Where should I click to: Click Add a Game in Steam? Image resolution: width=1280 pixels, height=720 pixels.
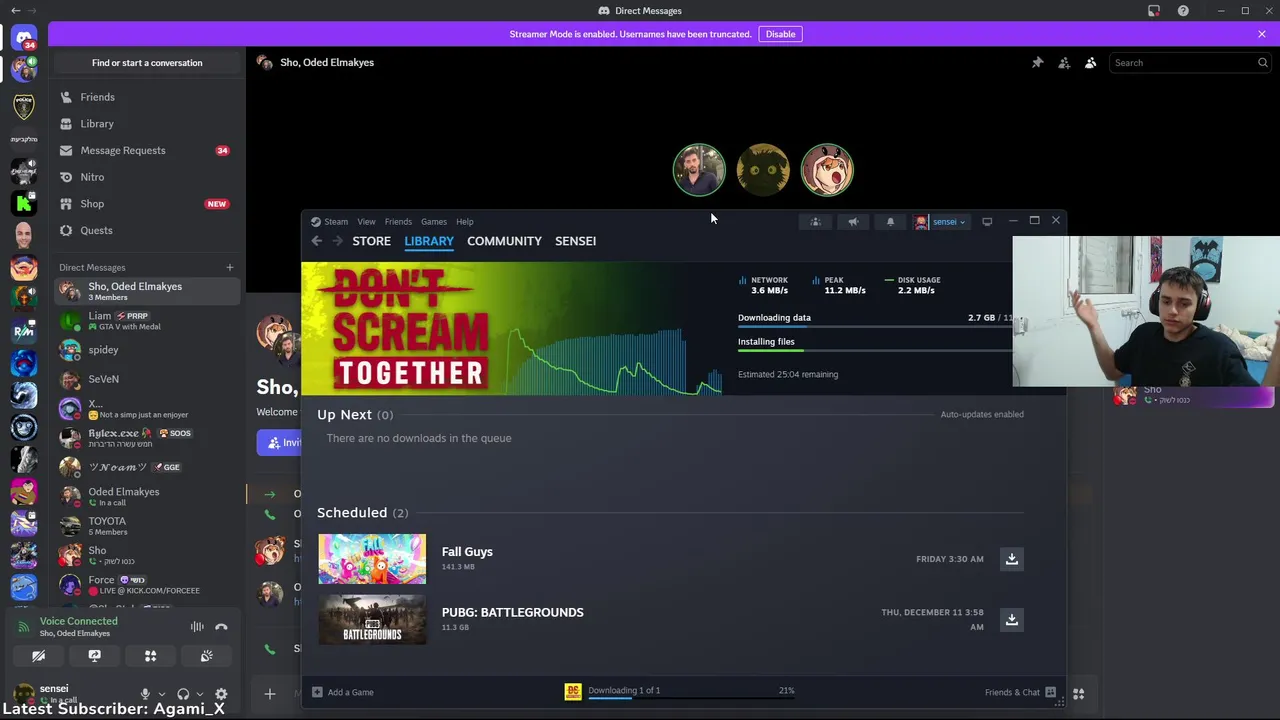click(x=343, y=692)
